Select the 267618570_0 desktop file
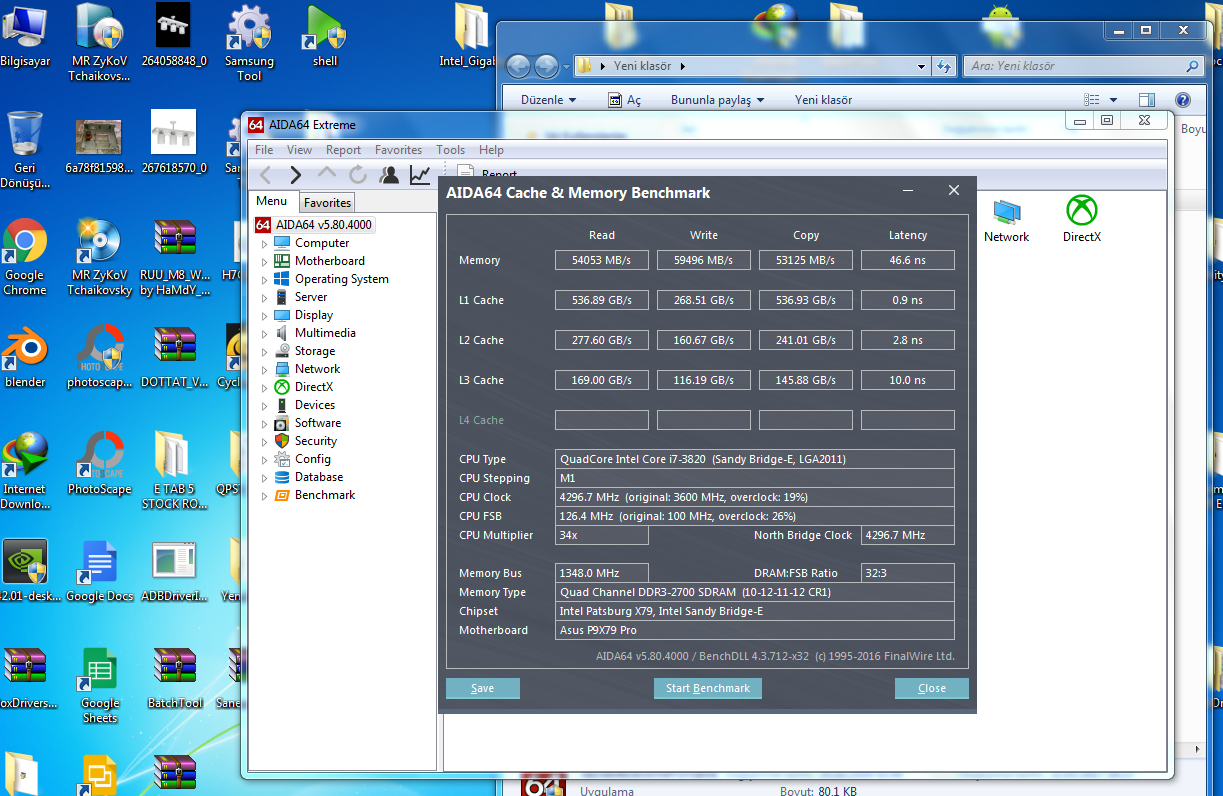Screen dimensions: 1223x796 pos(175,142)
